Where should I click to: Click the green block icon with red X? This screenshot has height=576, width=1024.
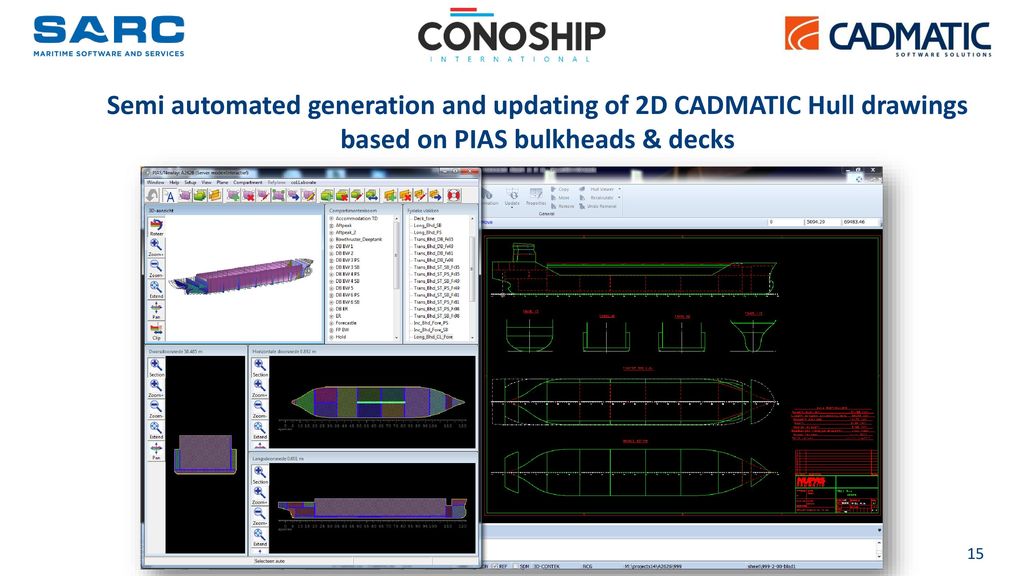(342, 195)
